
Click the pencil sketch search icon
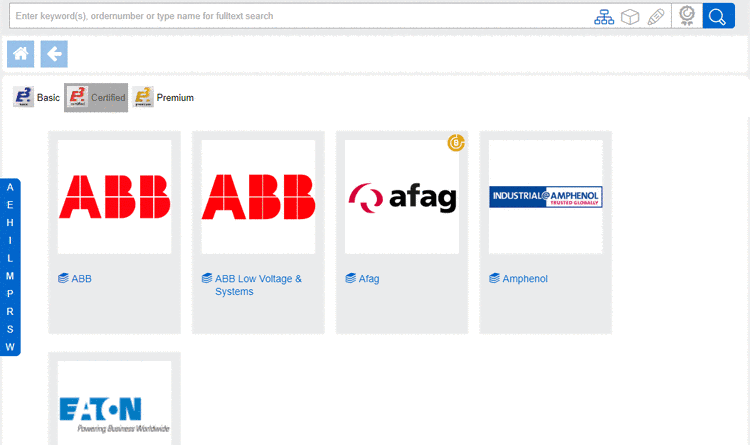point(656,17)
